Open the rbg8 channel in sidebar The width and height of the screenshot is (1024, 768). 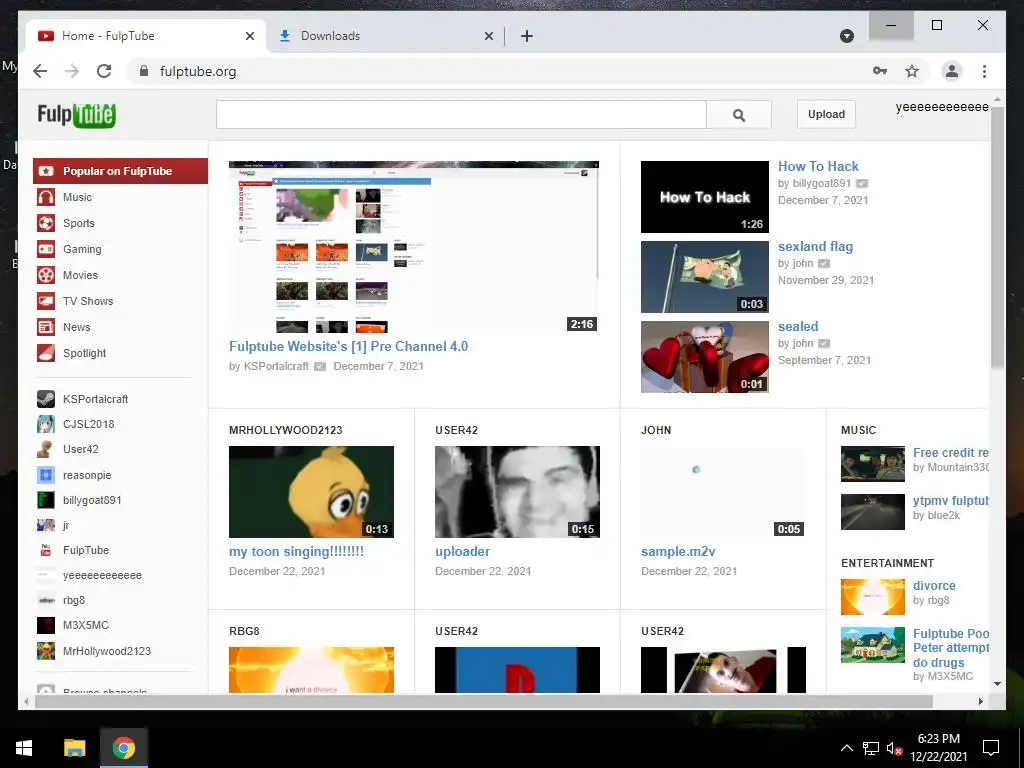74,600
